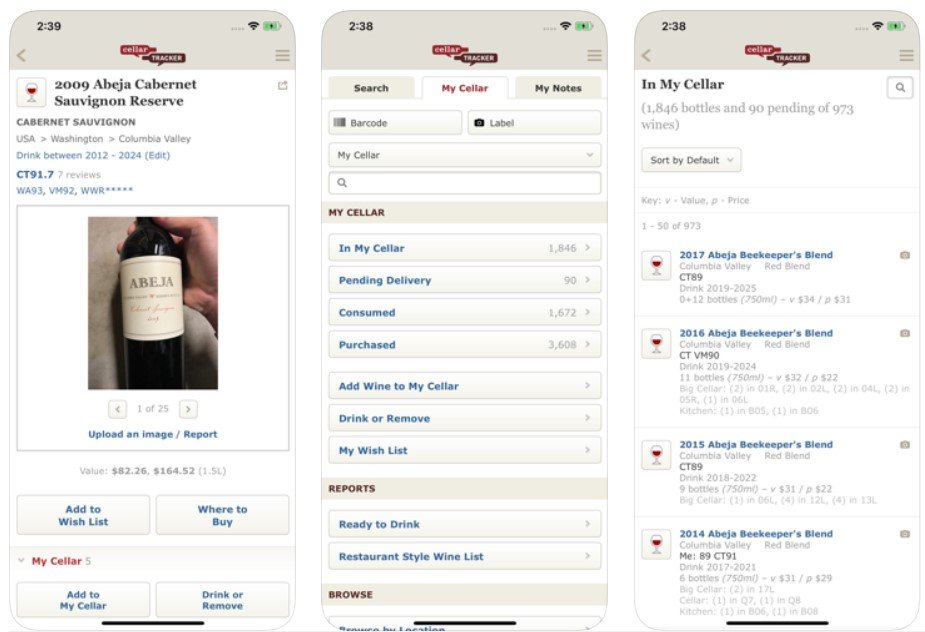The width and height of the screenshot is (925, 632).
Task: Open the Pending Delivery list row
Action: (x=465, y=280)
